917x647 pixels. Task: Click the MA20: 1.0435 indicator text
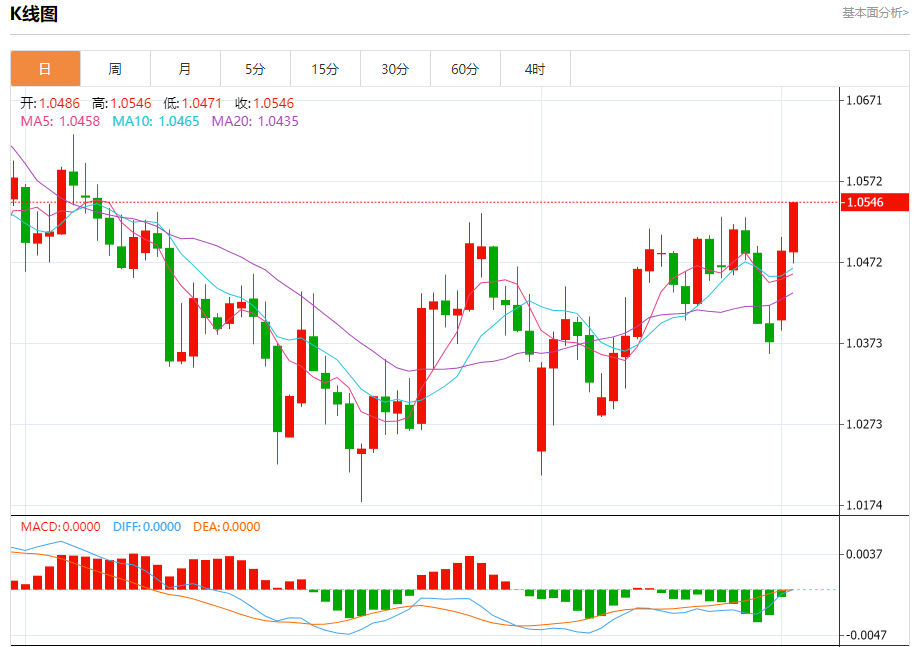coord(255,121)
